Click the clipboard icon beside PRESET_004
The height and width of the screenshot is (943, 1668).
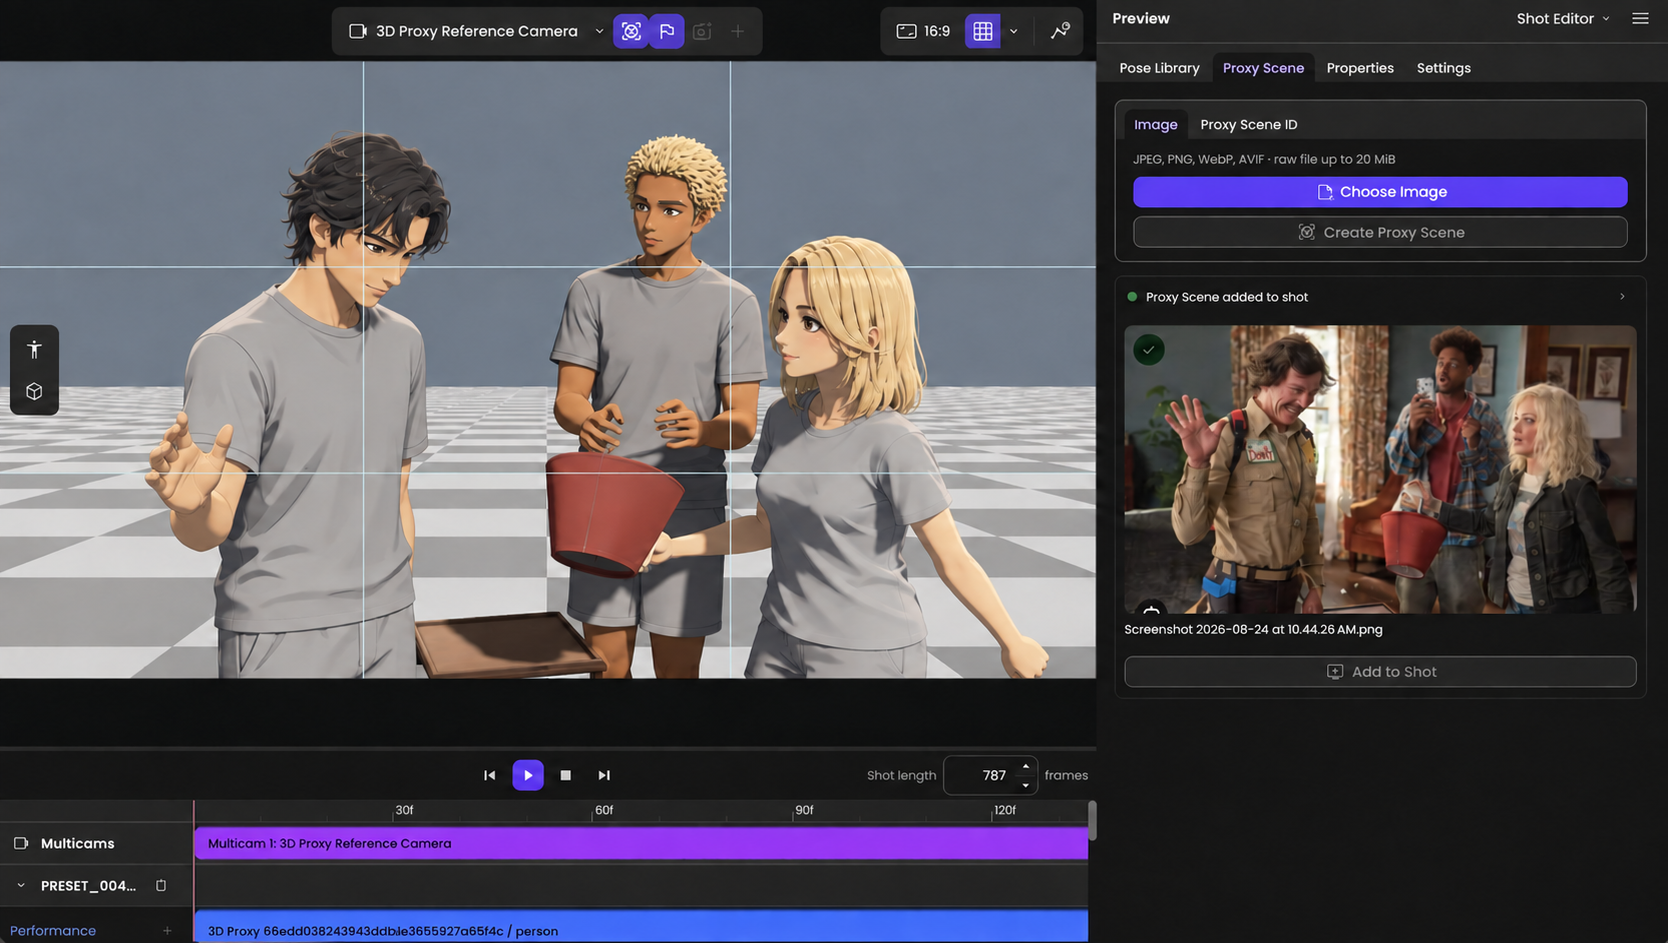coord(161,886)
